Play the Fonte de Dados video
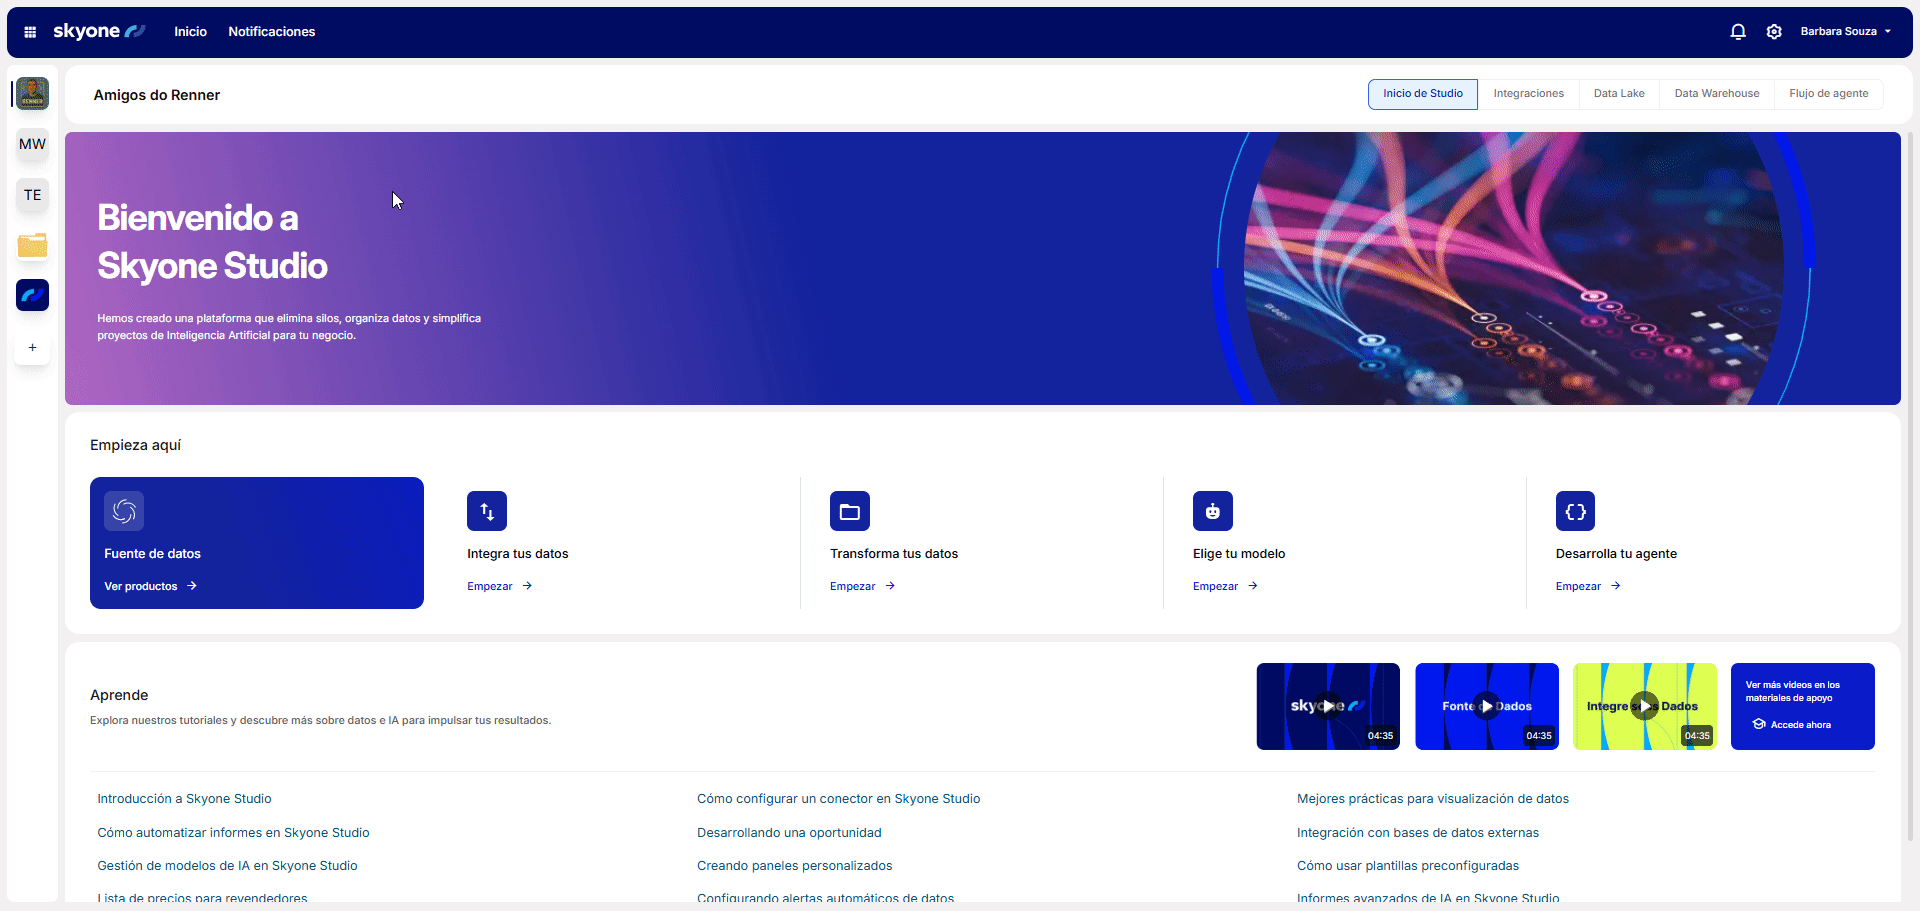 tap(1486, 706)
